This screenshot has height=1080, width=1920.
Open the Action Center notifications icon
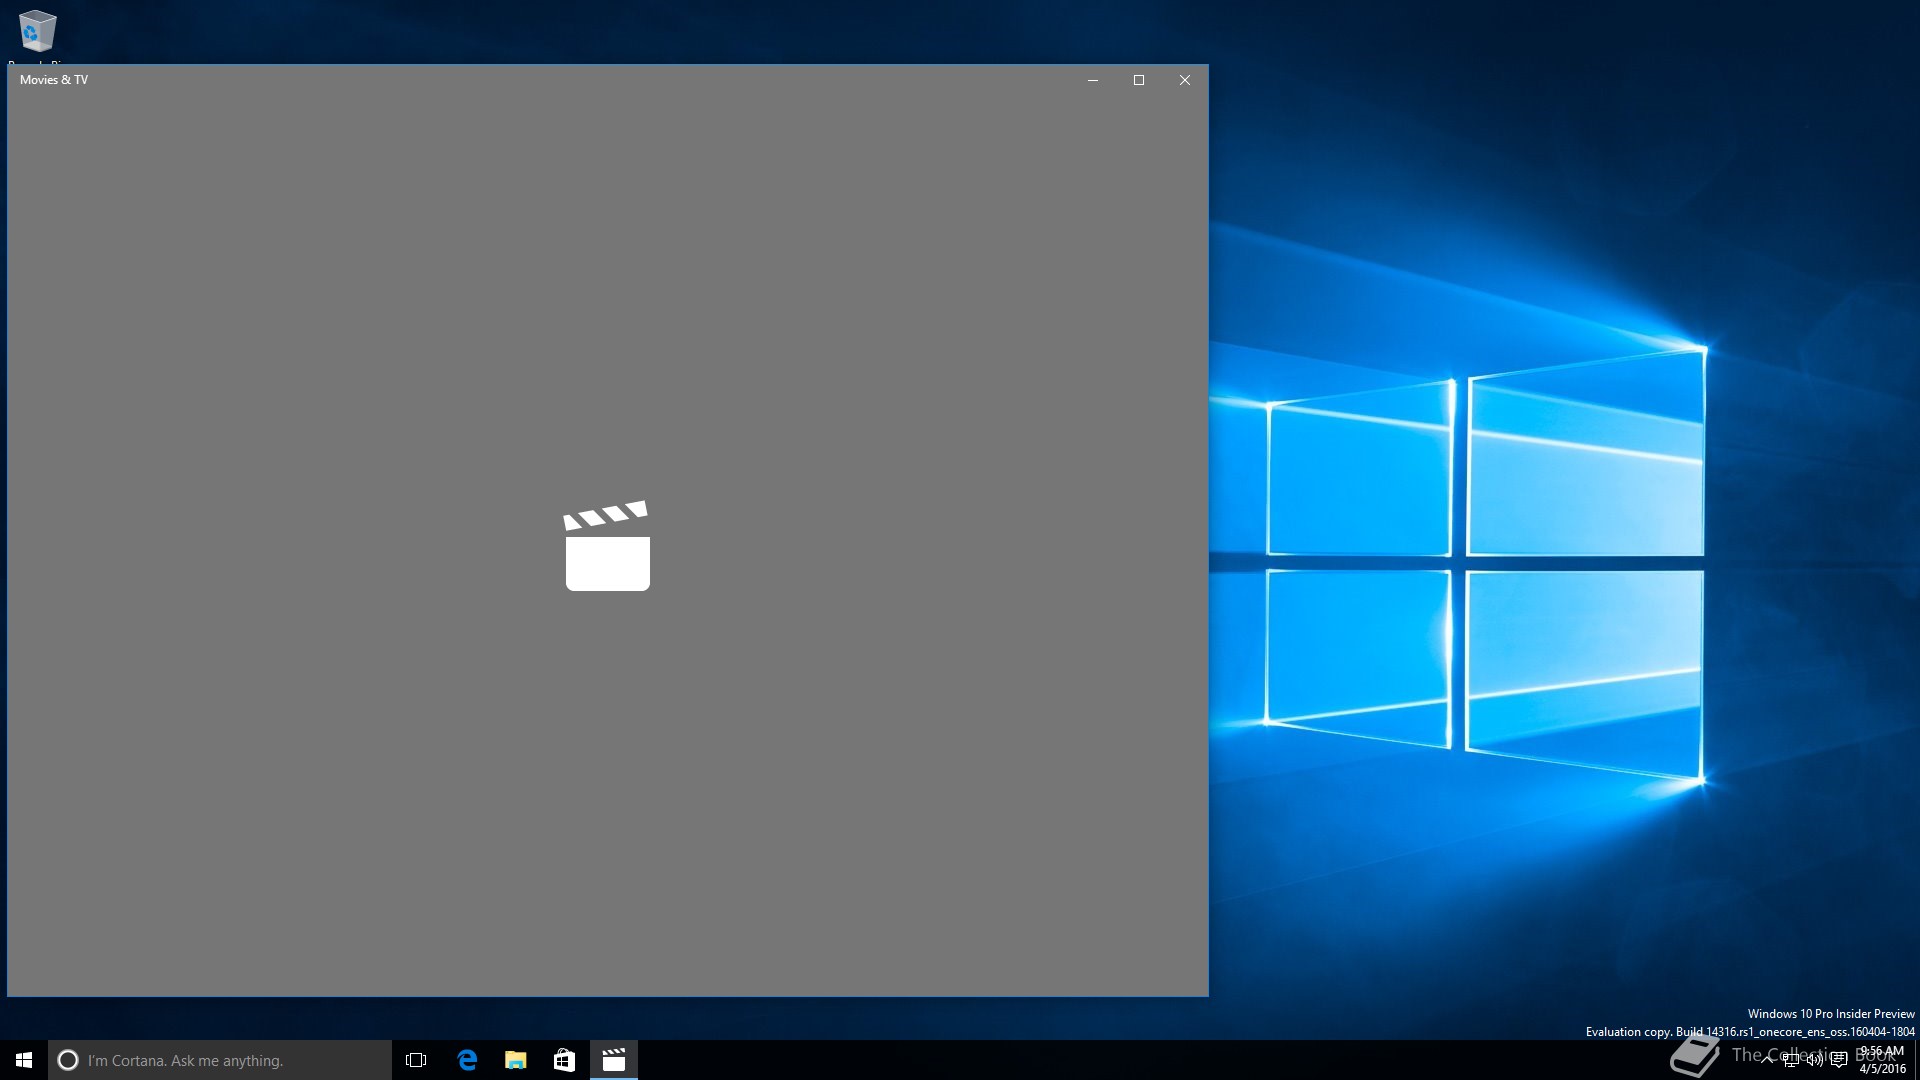click(1838, 1060)
